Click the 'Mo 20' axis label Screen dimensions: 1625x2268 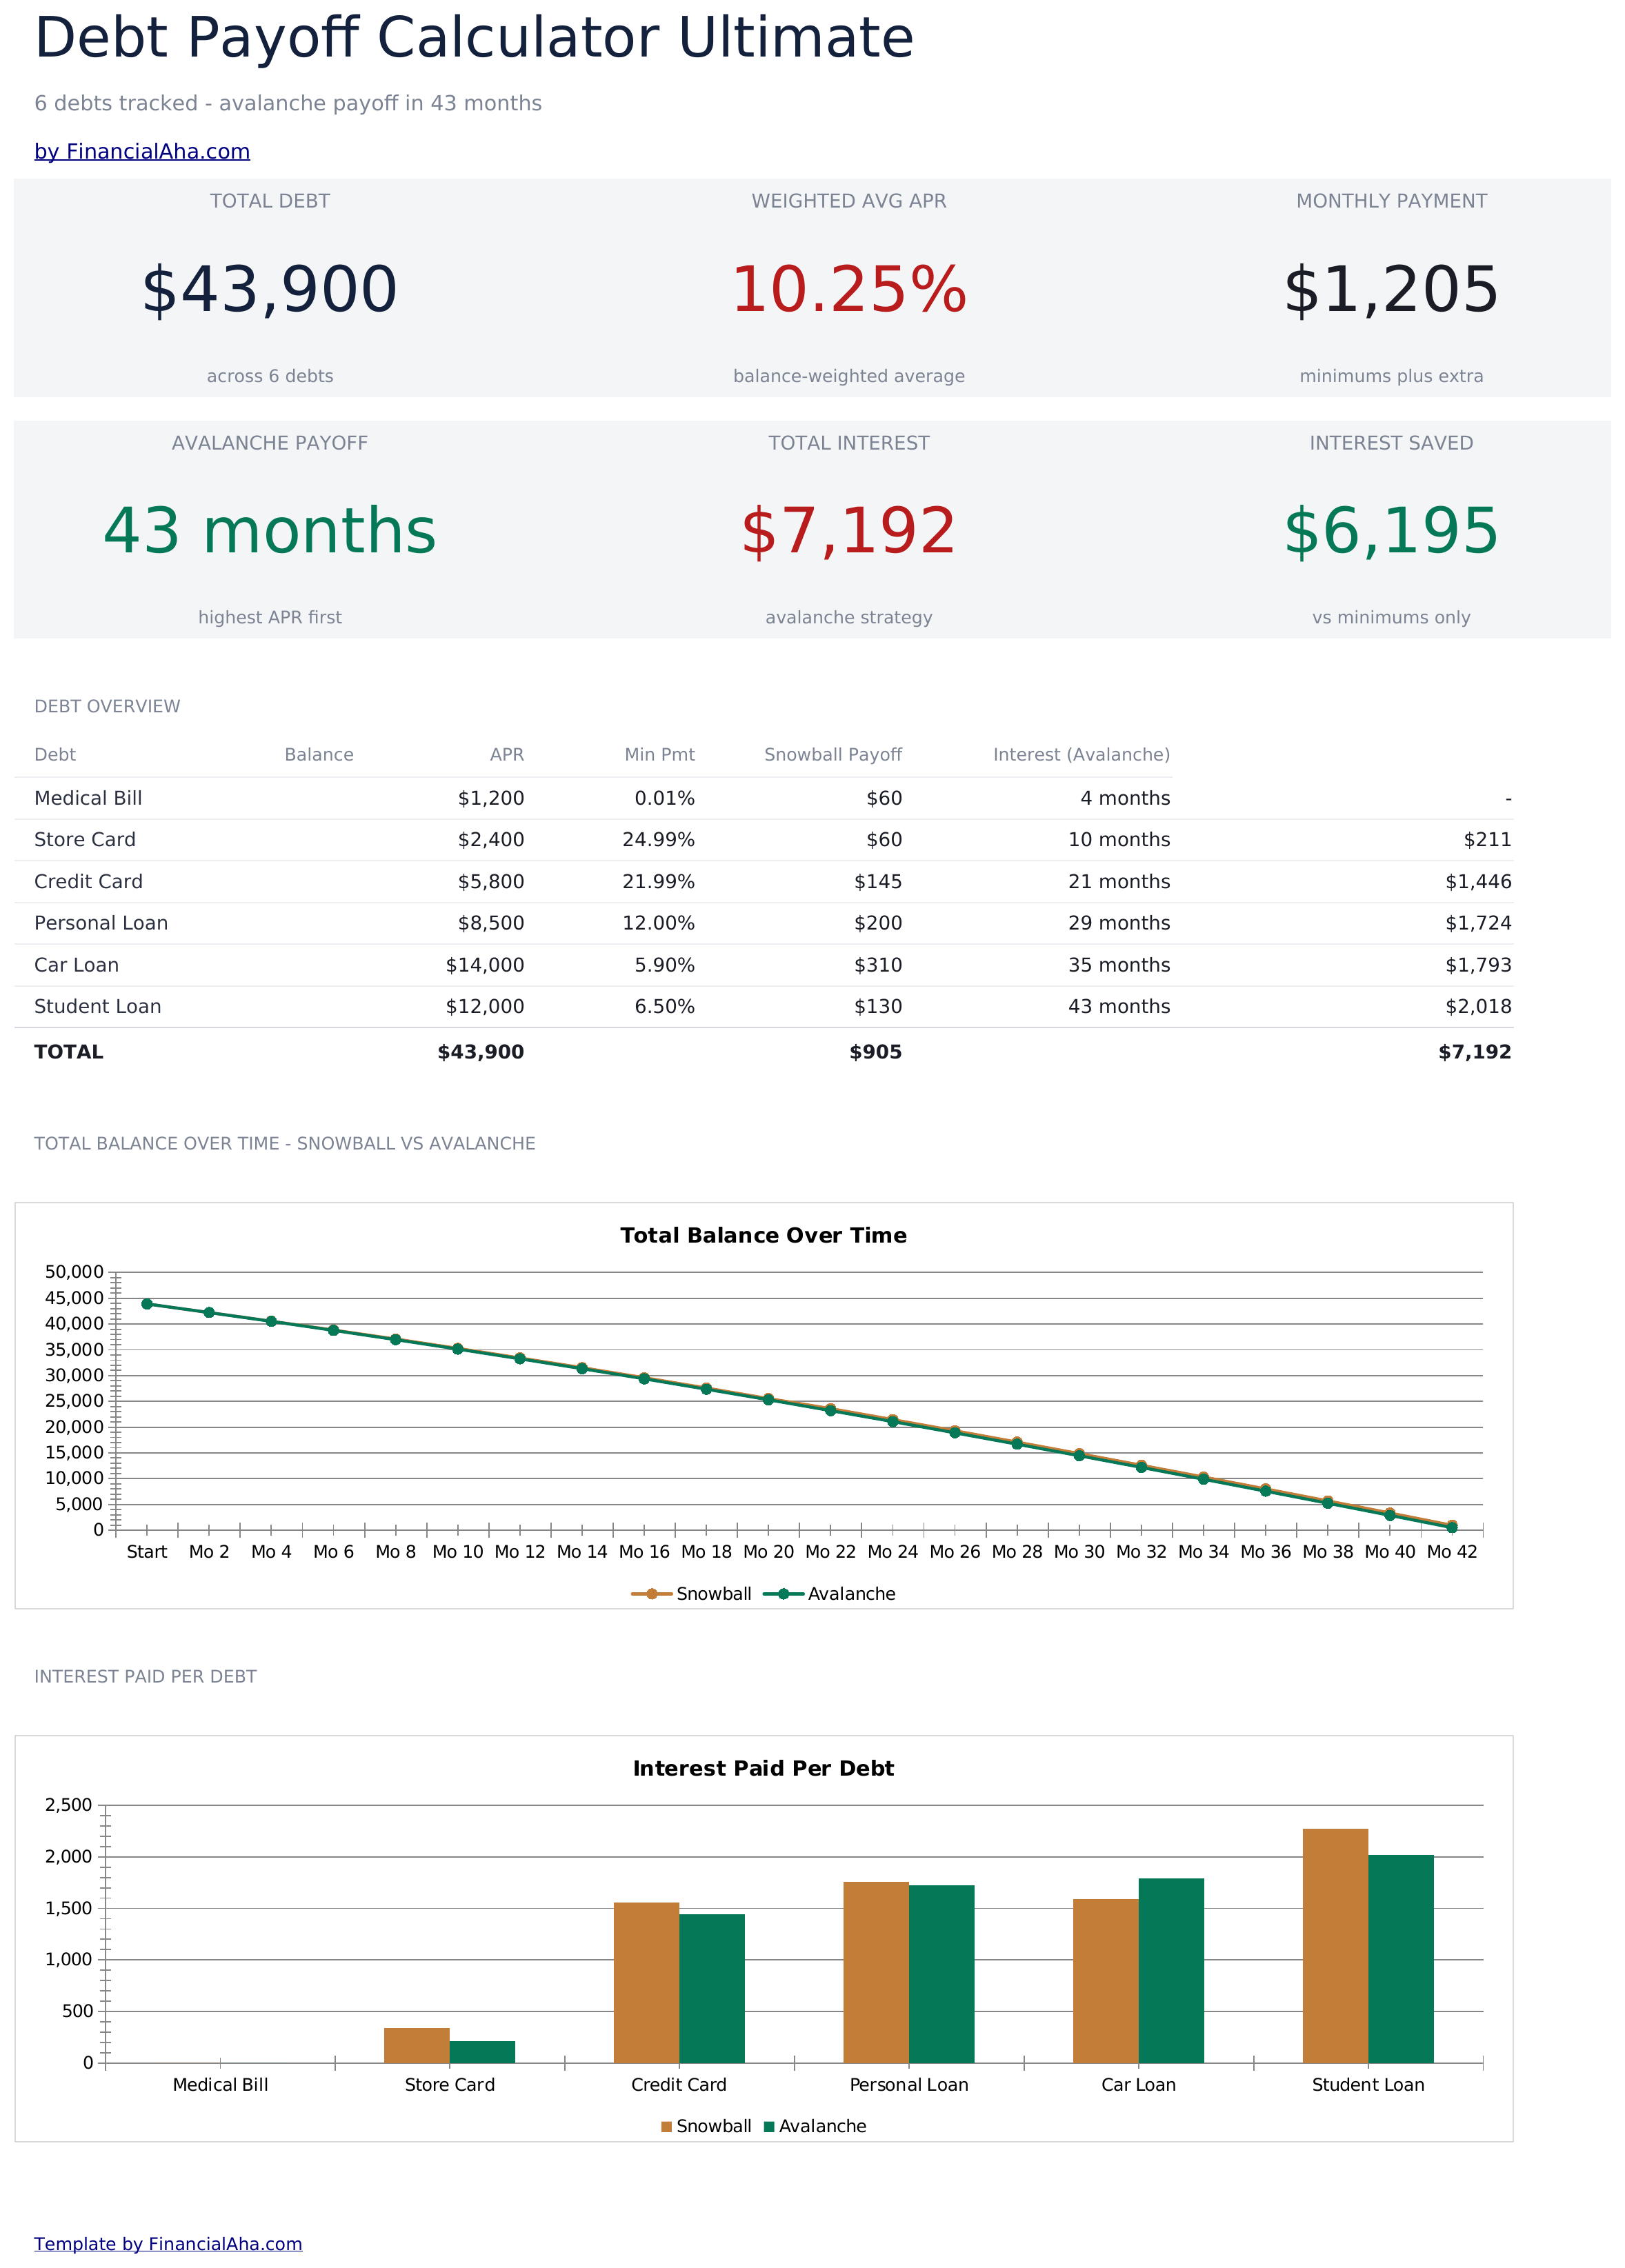(x=768, y=1552)
